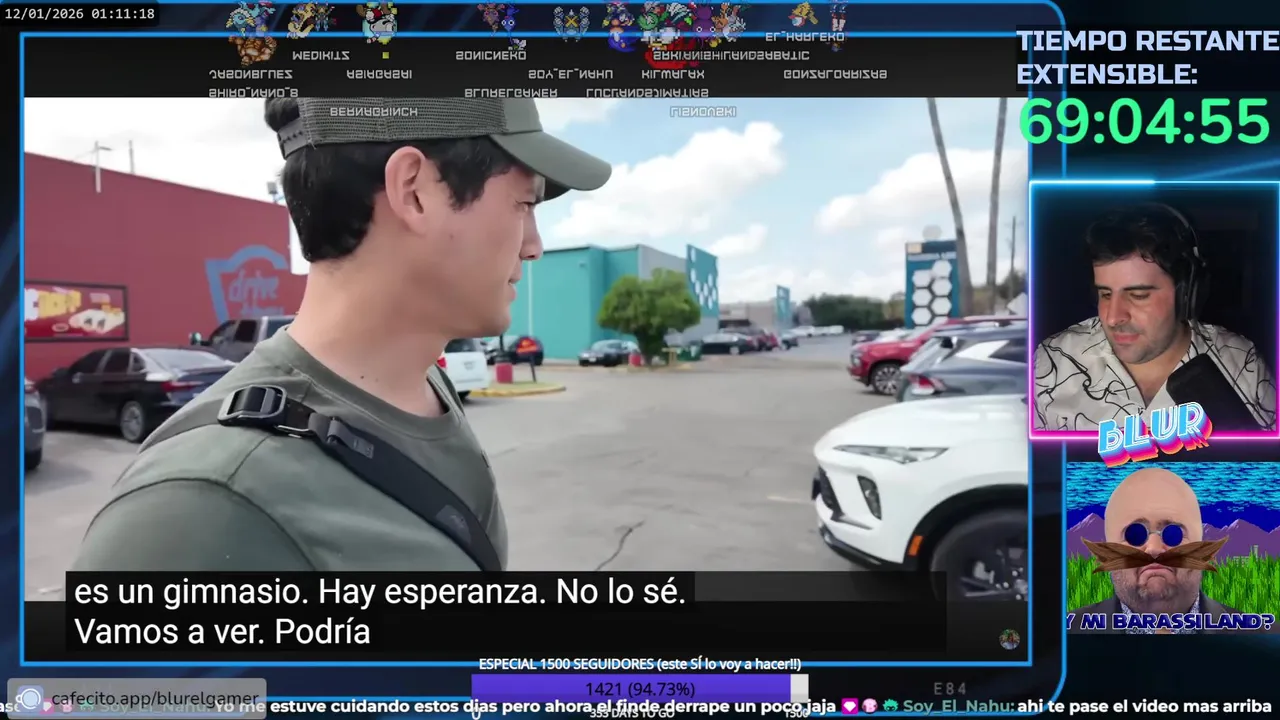Select the Y MI BARASSI LAND? caption
Image resolution: width=1280 pixels, height=720 pixels.
(1170, 622)
